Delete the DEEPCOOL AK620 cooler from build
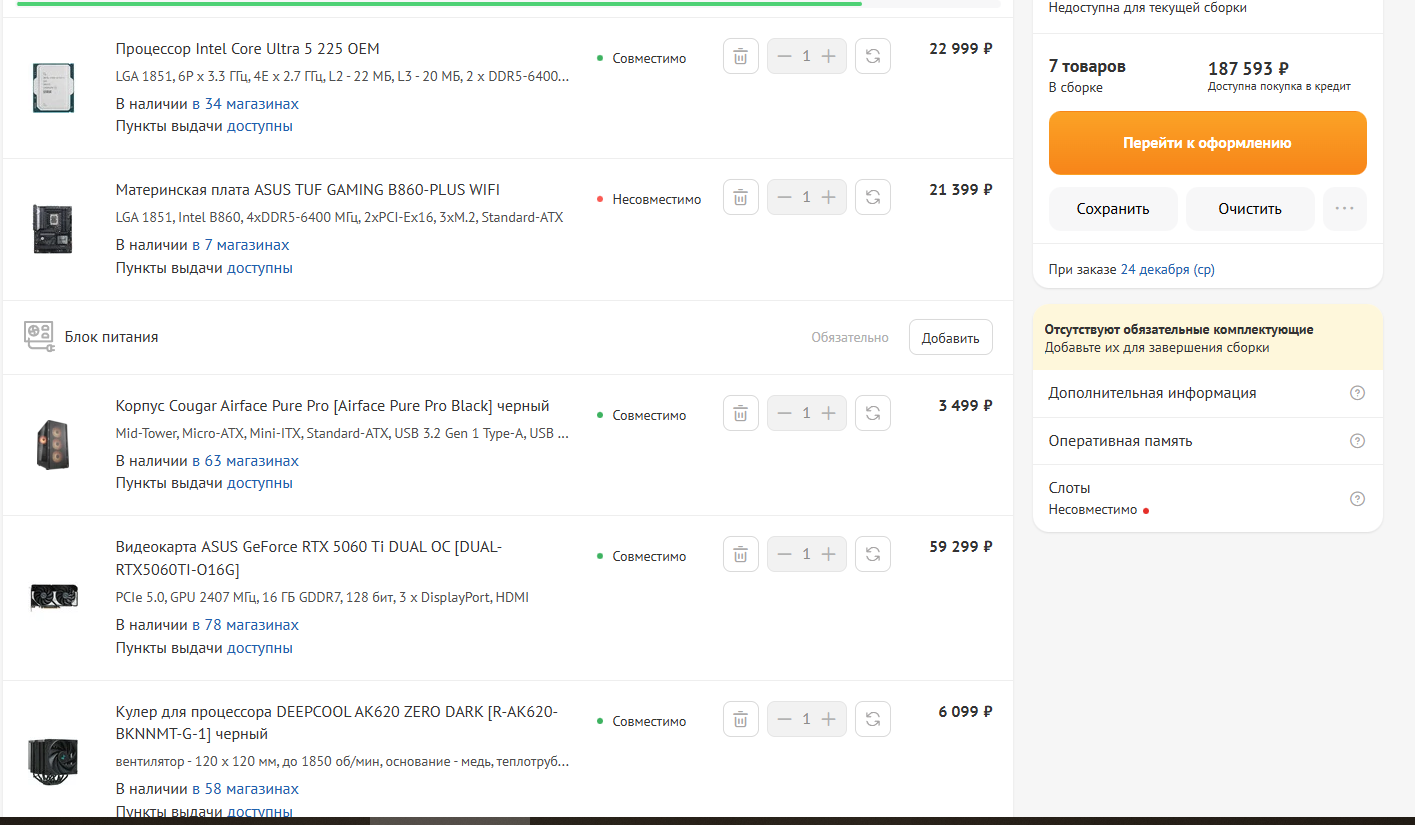The width and height of the screenshot is (1415, 825). [741, 719]
